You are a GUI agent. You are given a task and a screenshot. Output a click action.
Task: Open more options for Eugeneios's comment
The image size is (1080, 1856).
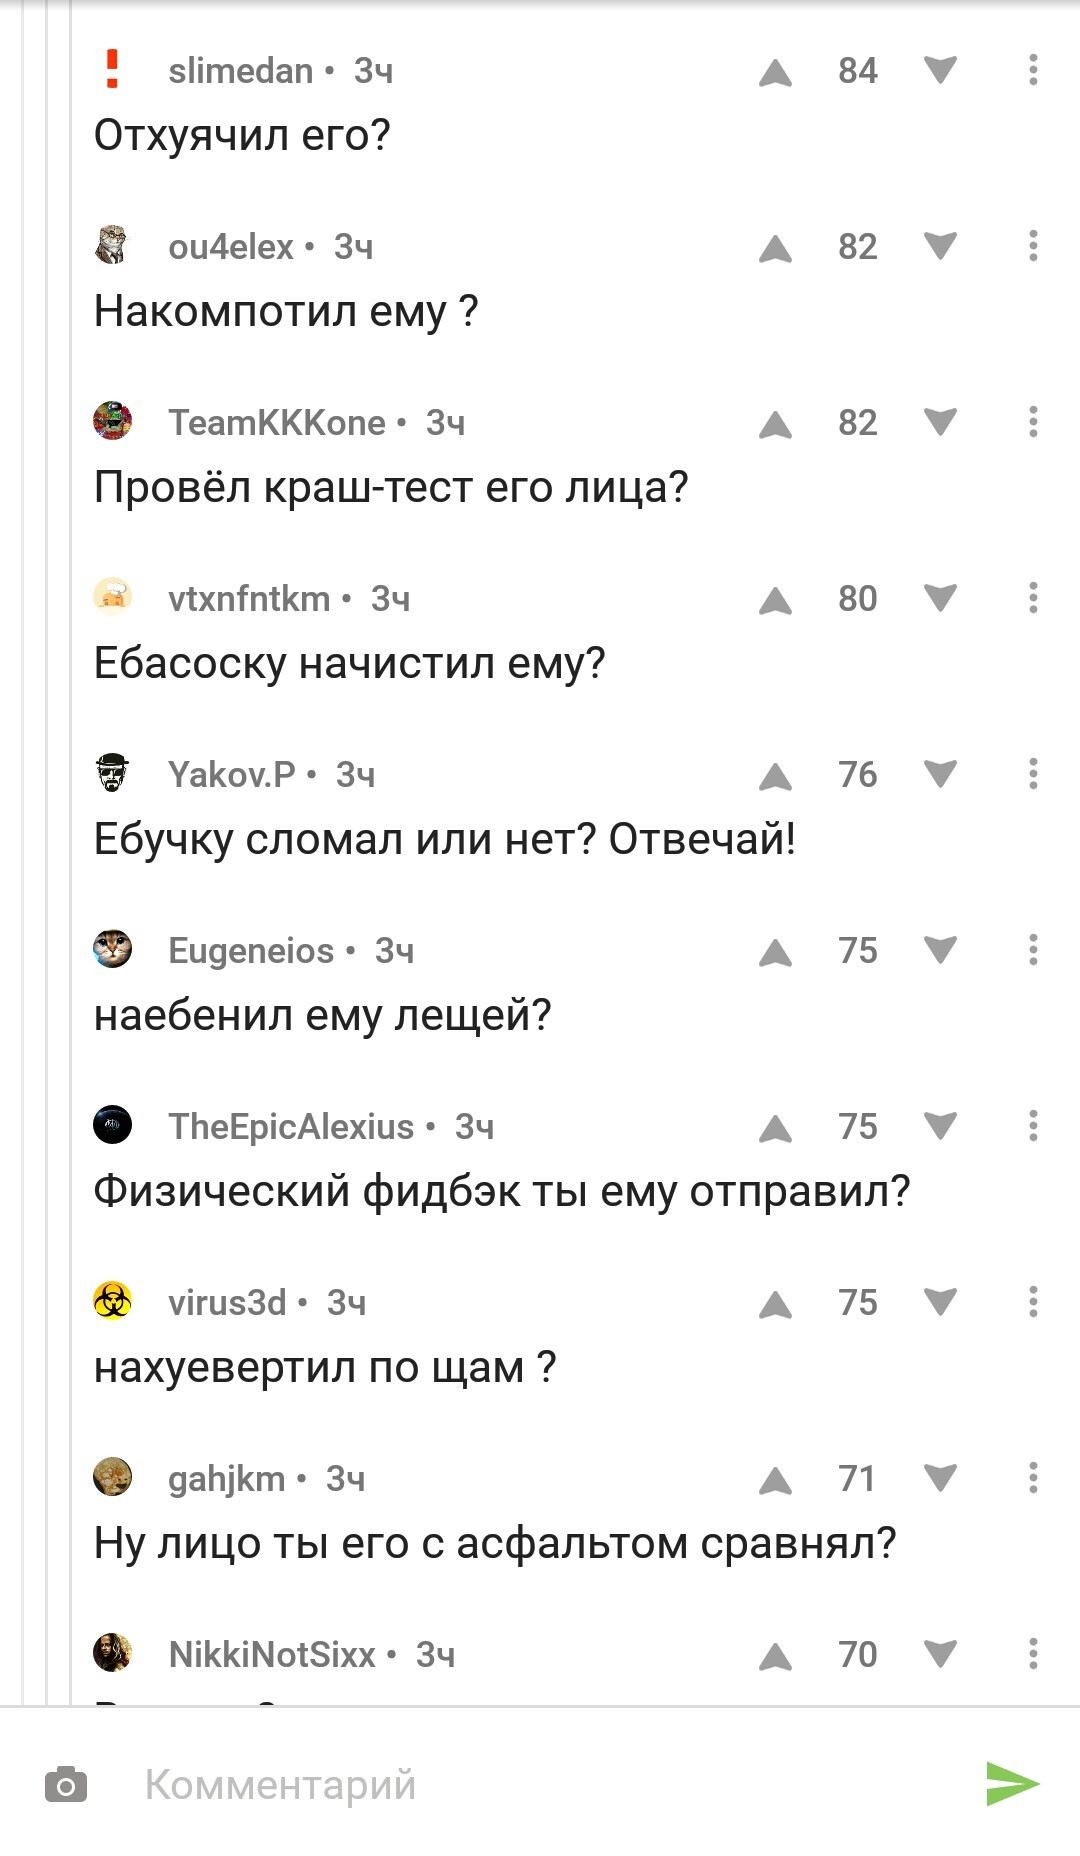point(1033,950)
